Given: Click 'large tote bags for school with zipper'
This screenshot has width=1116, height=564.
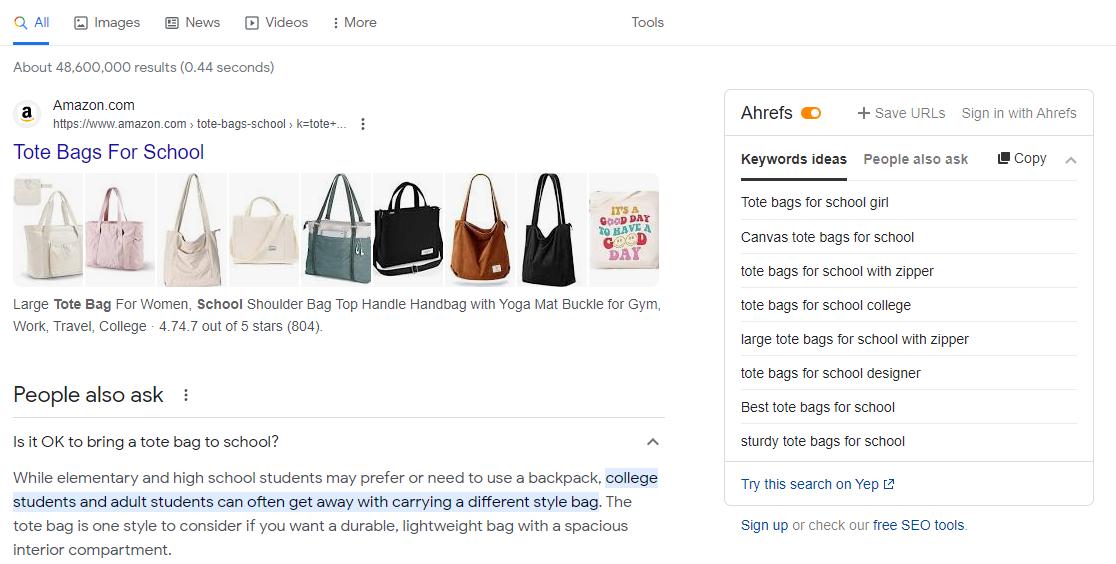Looking at the screenshot, I should (x=854, y=340).
